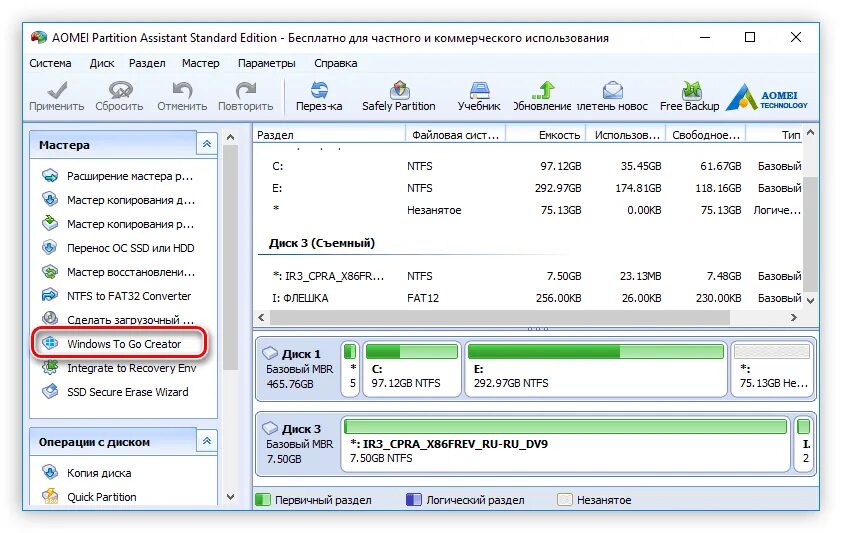The image size is (842, 533).
Task: Open SSD Secure Erase Wizard link
Action: pyautogui.click(x=128, y=392)
